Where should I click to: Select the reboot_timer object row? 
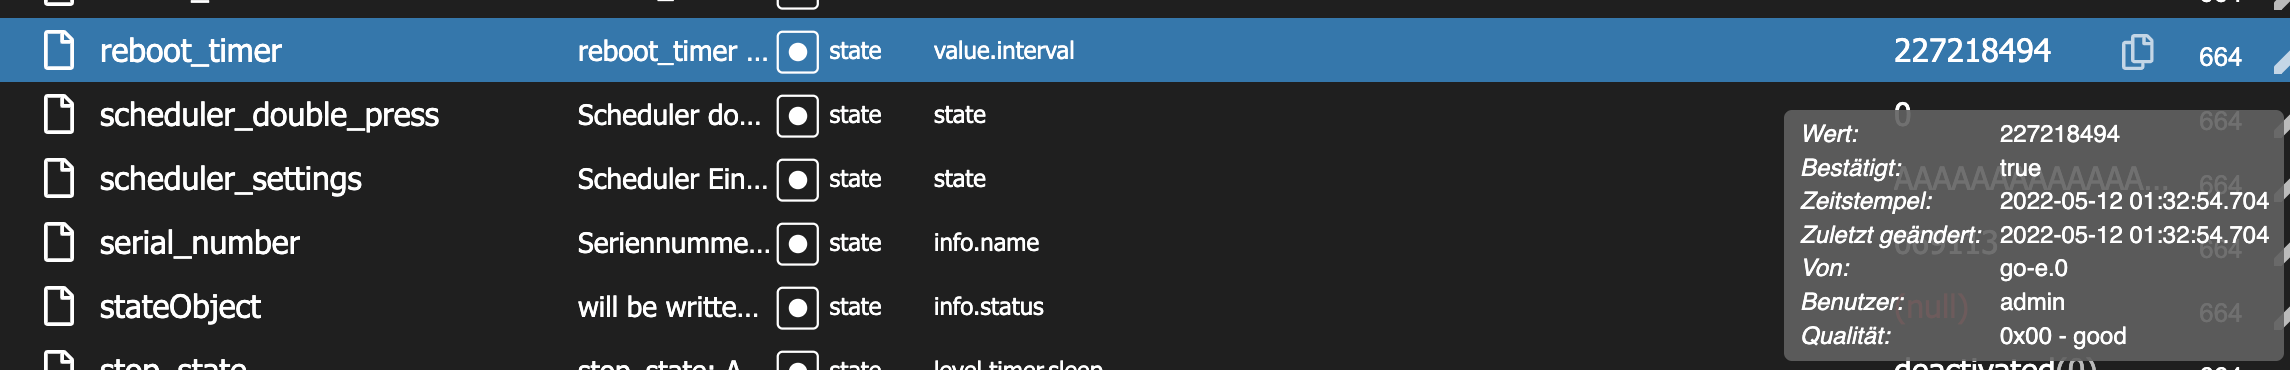pos(1145,50)
